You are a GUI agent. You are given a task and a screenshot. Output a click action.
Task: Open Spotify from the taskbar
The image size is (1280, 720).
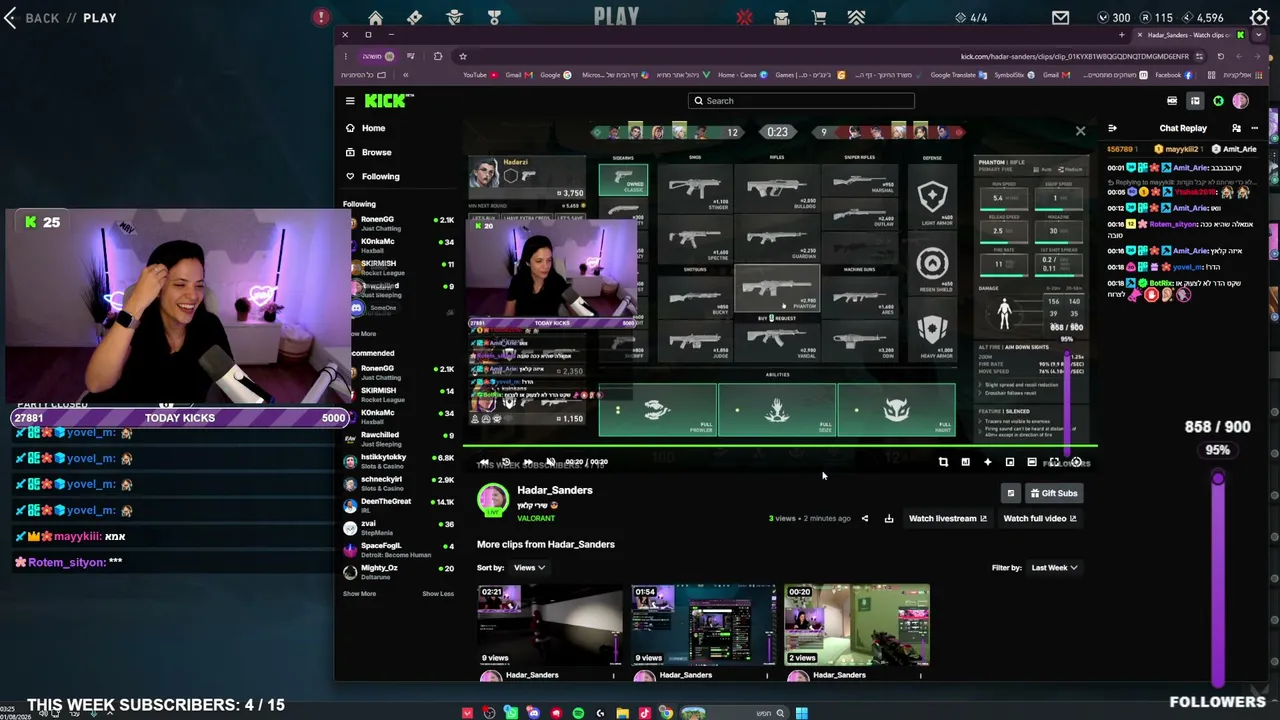tap(578, 713)
